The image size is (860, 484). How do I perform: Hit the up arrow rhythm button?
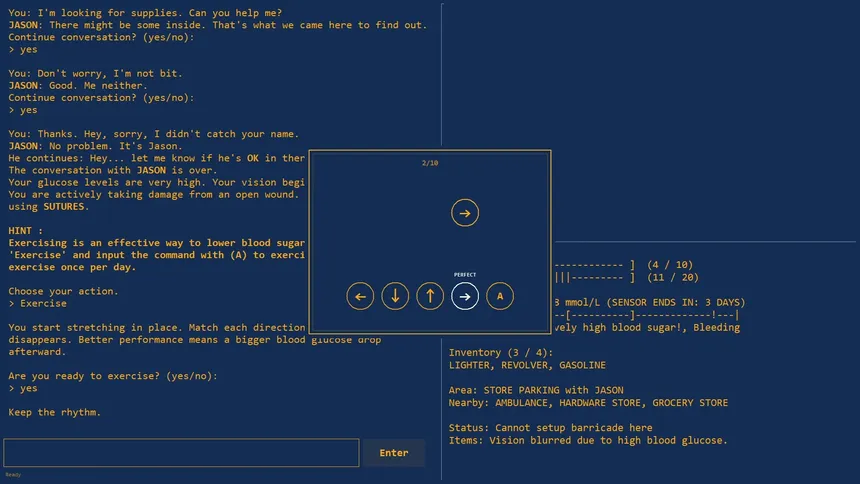pos(430,296)
